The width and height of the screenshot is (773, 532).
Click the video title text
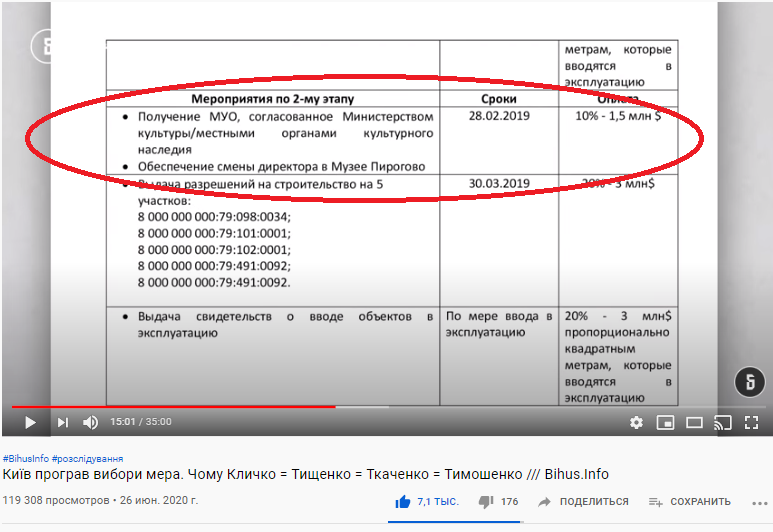306,474
